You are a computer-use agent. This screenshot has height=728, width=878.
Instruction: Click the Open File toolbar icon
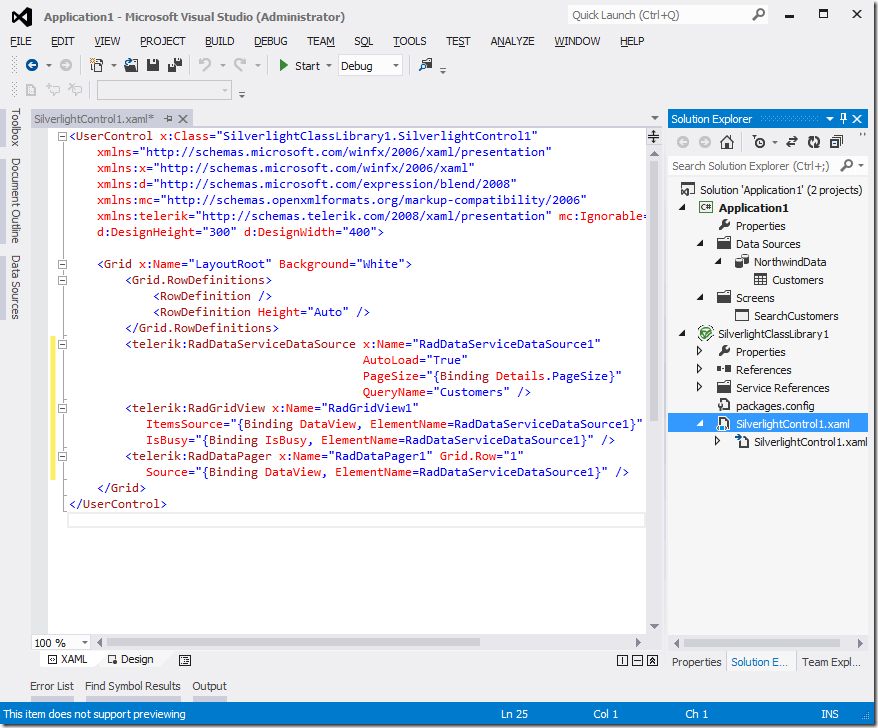tap(131, 65)
